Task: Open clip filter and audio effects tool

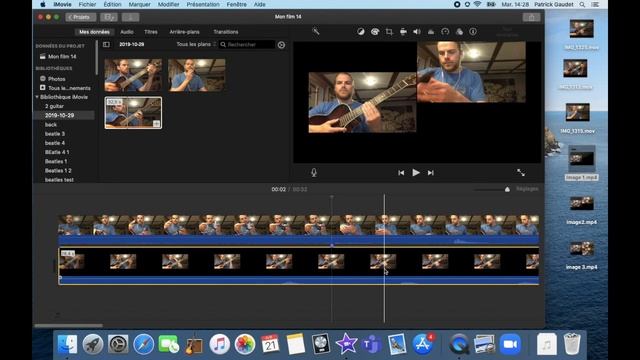Action: click(459, 31)
